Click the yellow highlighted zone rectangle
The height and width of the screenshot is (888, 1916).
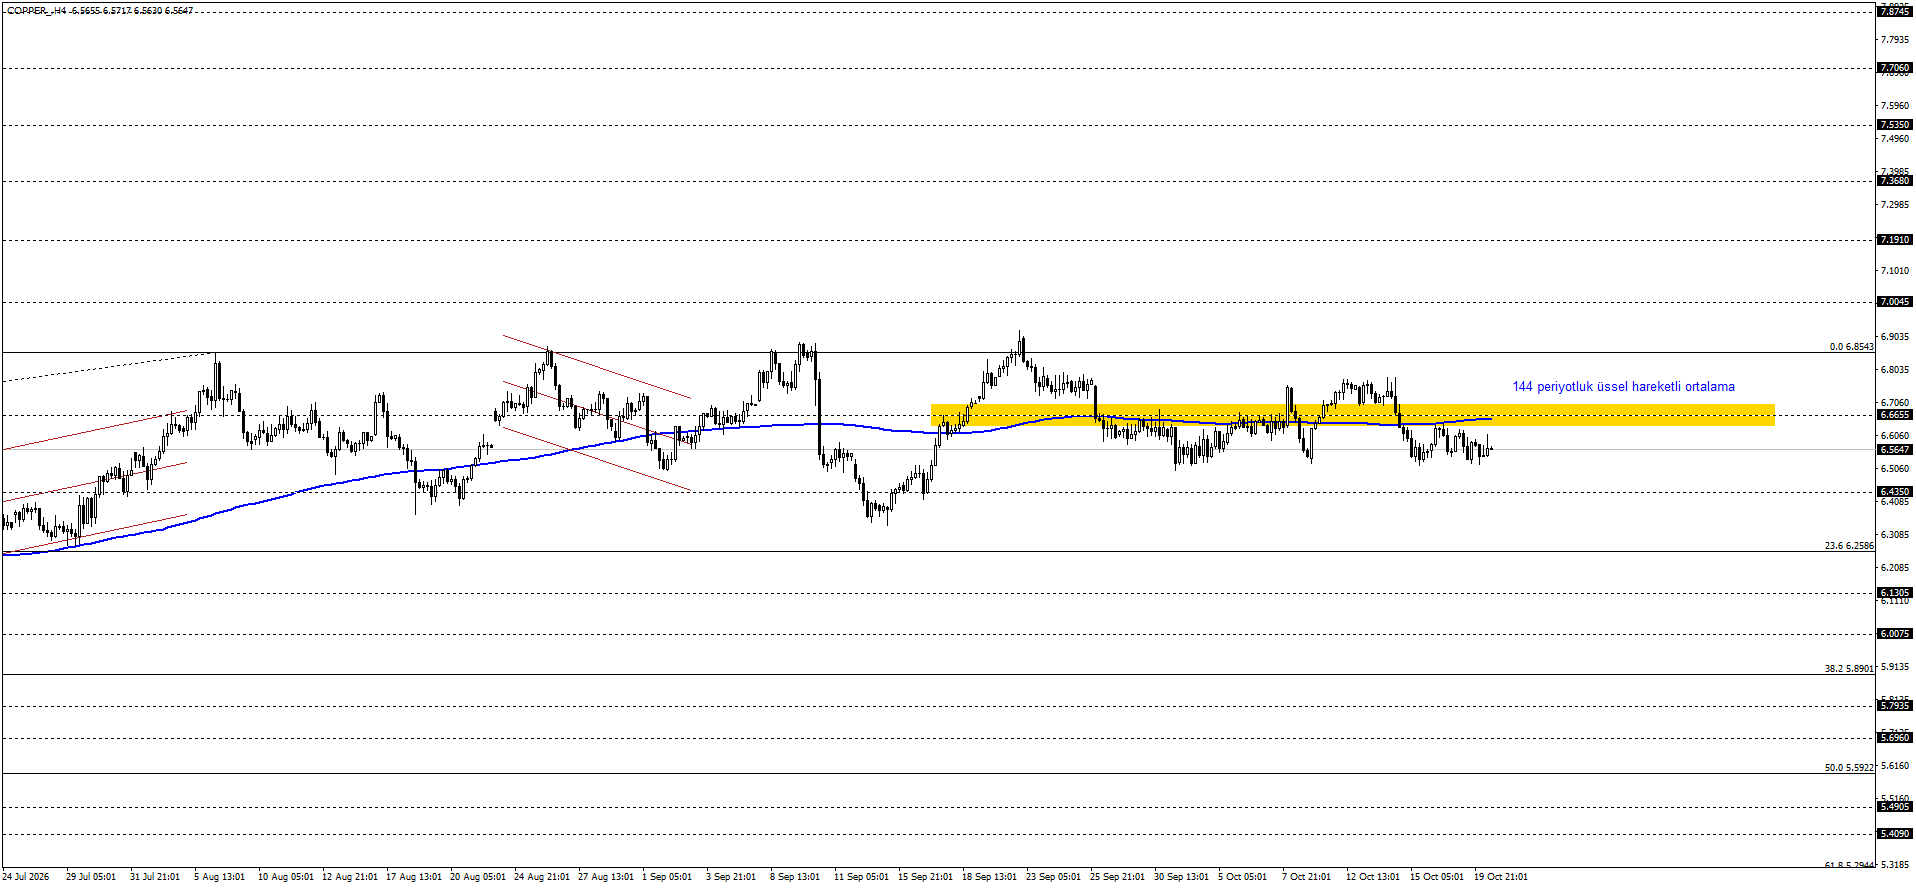(1353, 415)
